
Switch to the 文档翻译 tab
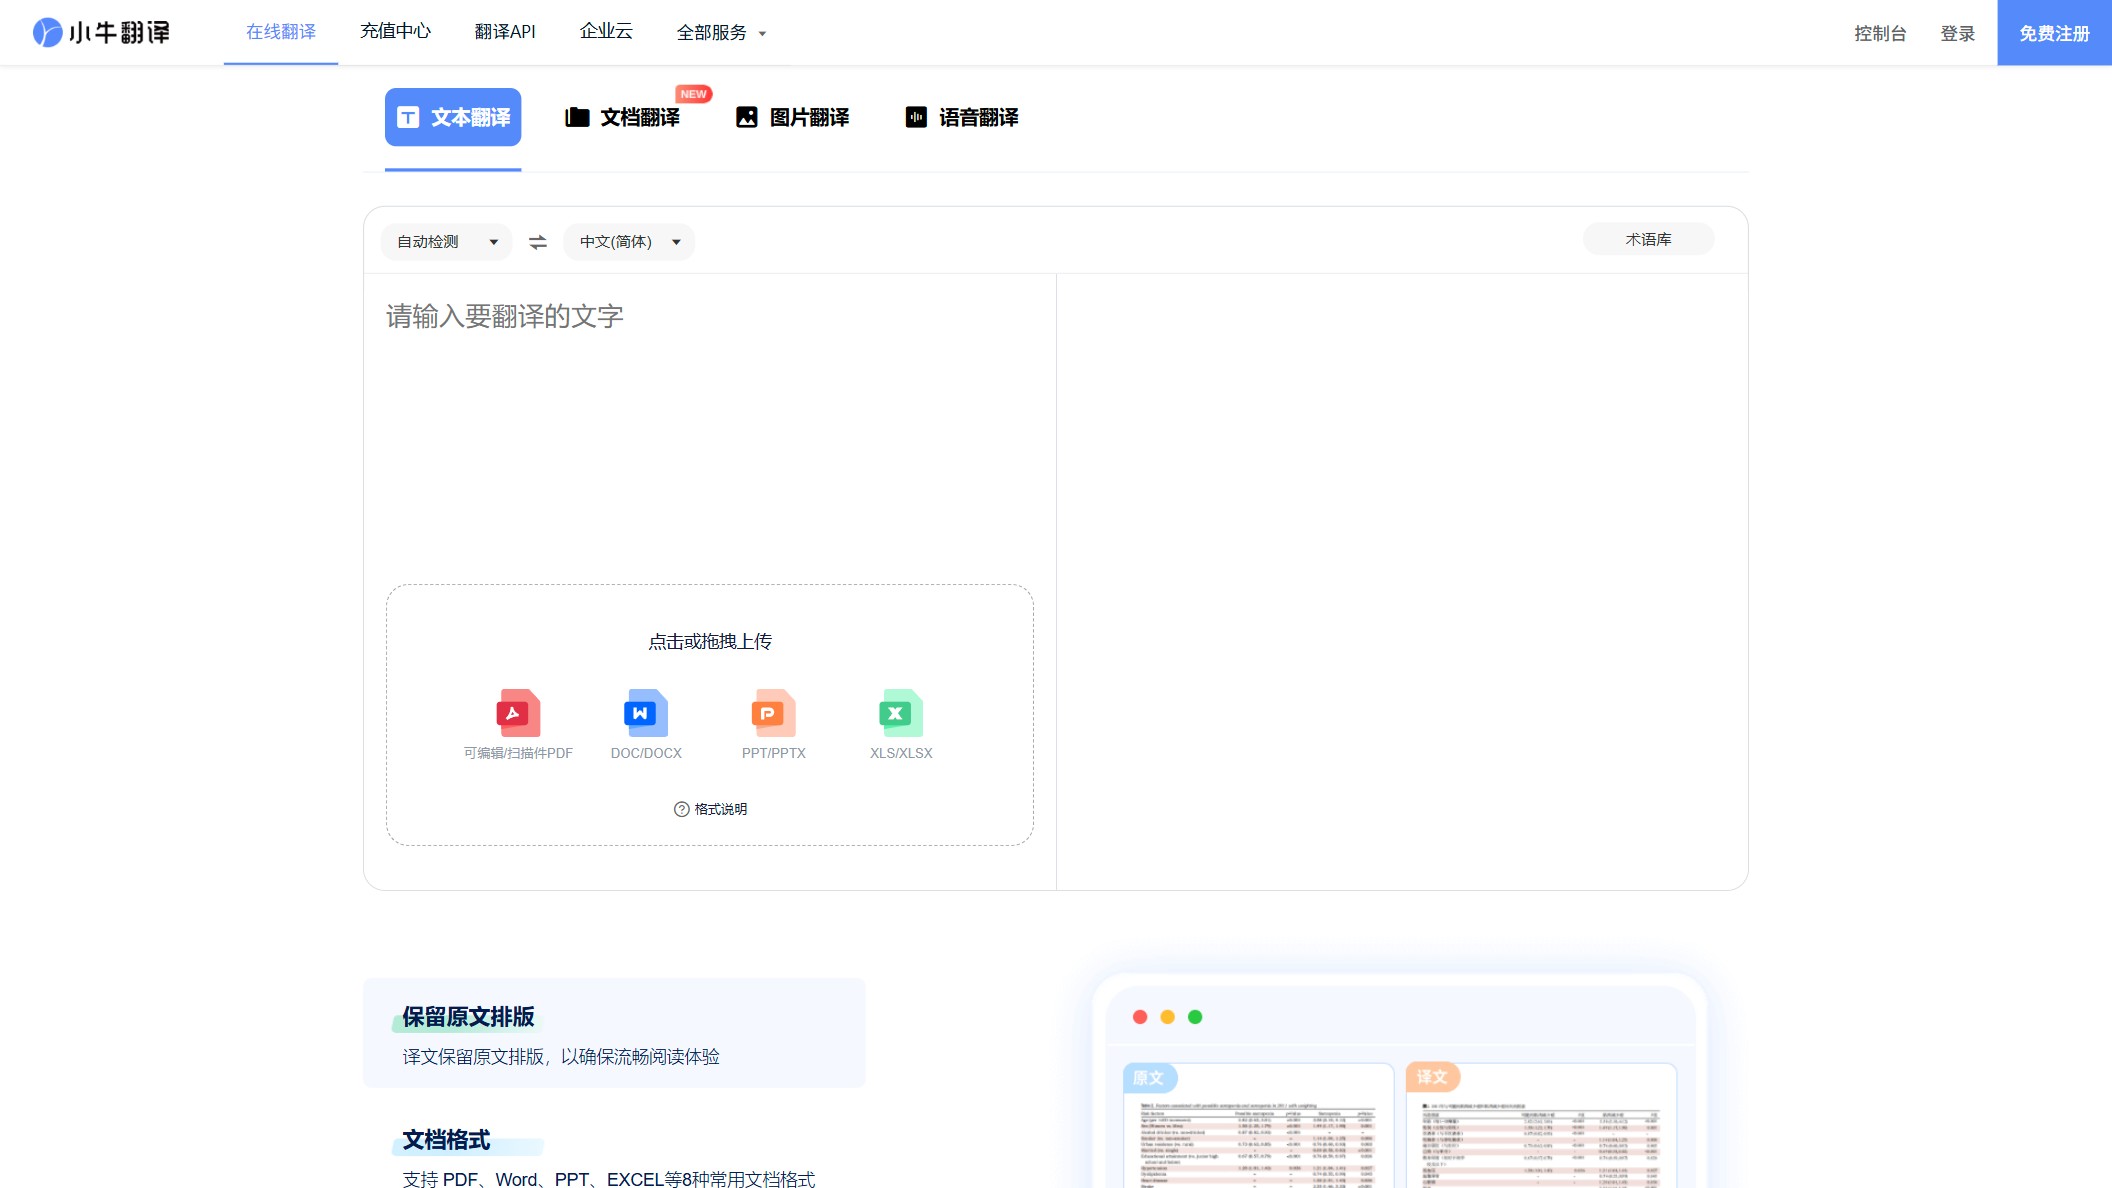click(640, 117)
